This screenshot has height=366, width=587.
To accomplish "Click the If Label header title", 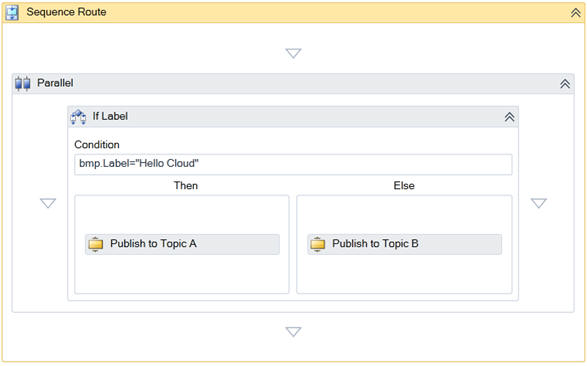I will [x=110, y=116].
